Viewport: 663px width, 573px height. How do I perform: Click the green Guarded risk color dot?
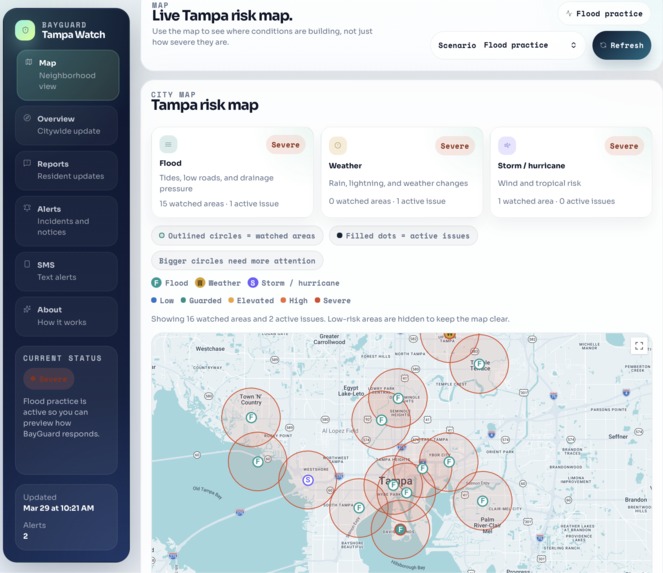point(183,300)
